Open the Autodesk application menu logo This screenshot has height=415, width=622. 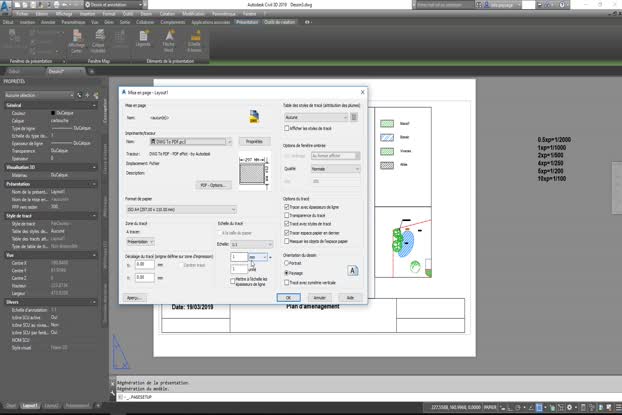(x=6, y=6)
